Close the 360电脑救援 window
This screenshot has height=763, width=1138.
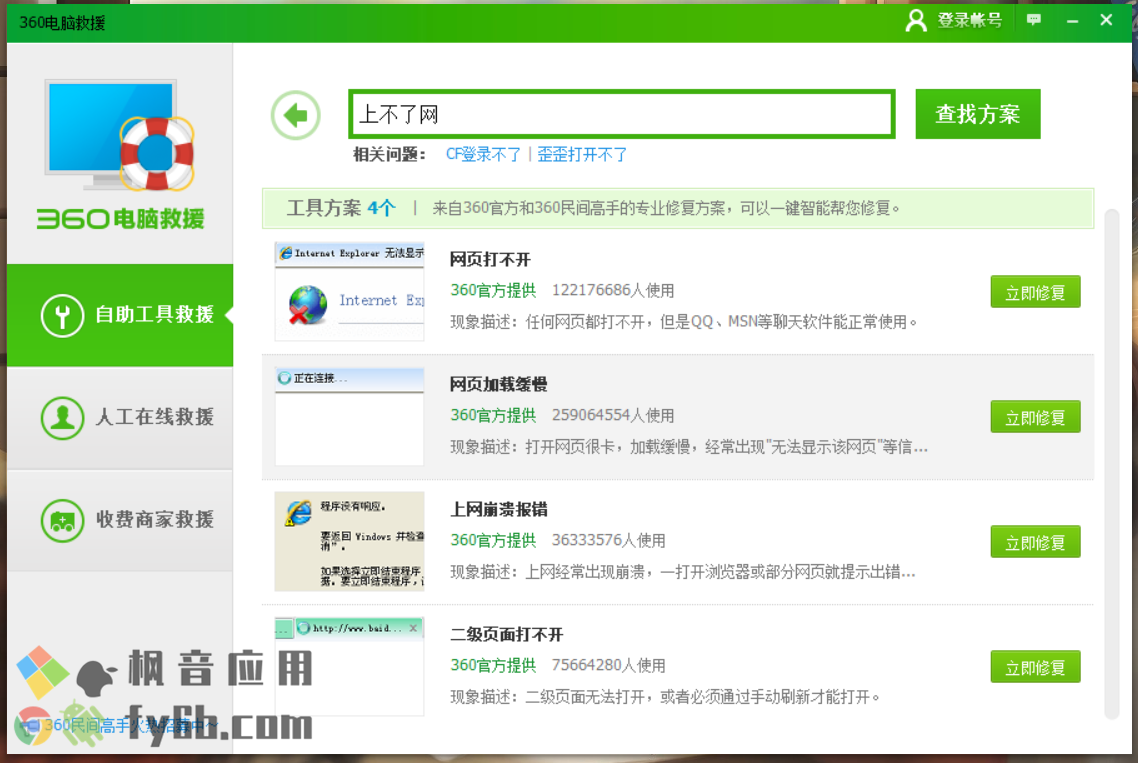coord(1106,20)
